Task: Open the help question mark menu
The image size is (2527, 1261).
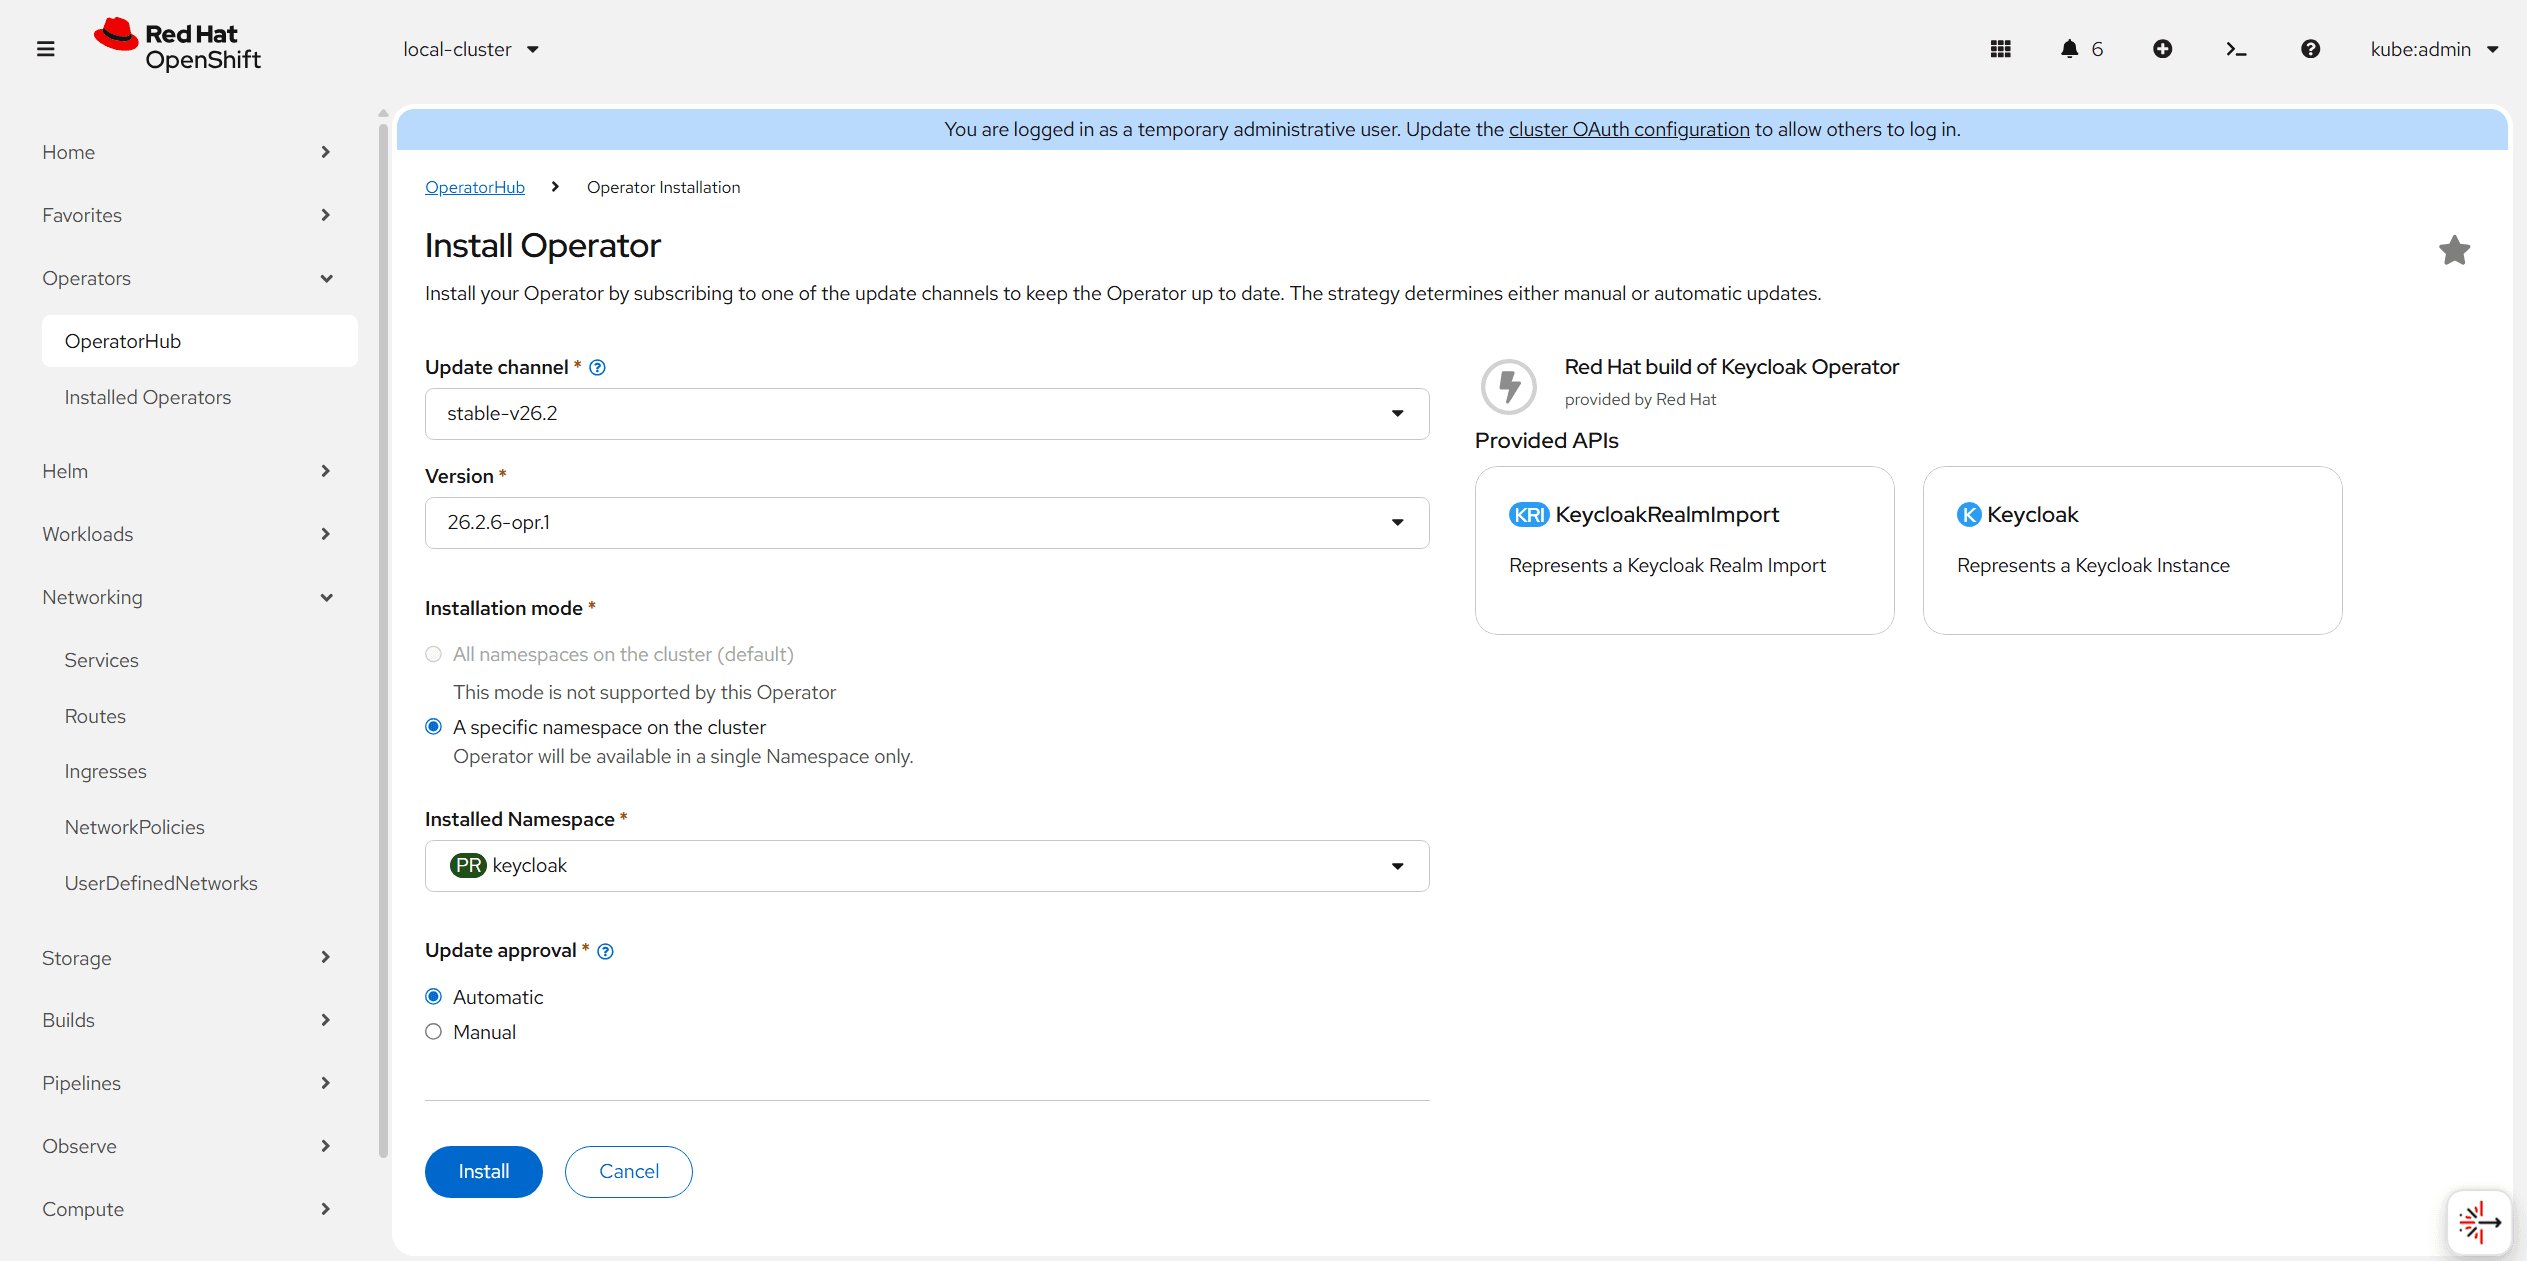Action: point(2310,49)
